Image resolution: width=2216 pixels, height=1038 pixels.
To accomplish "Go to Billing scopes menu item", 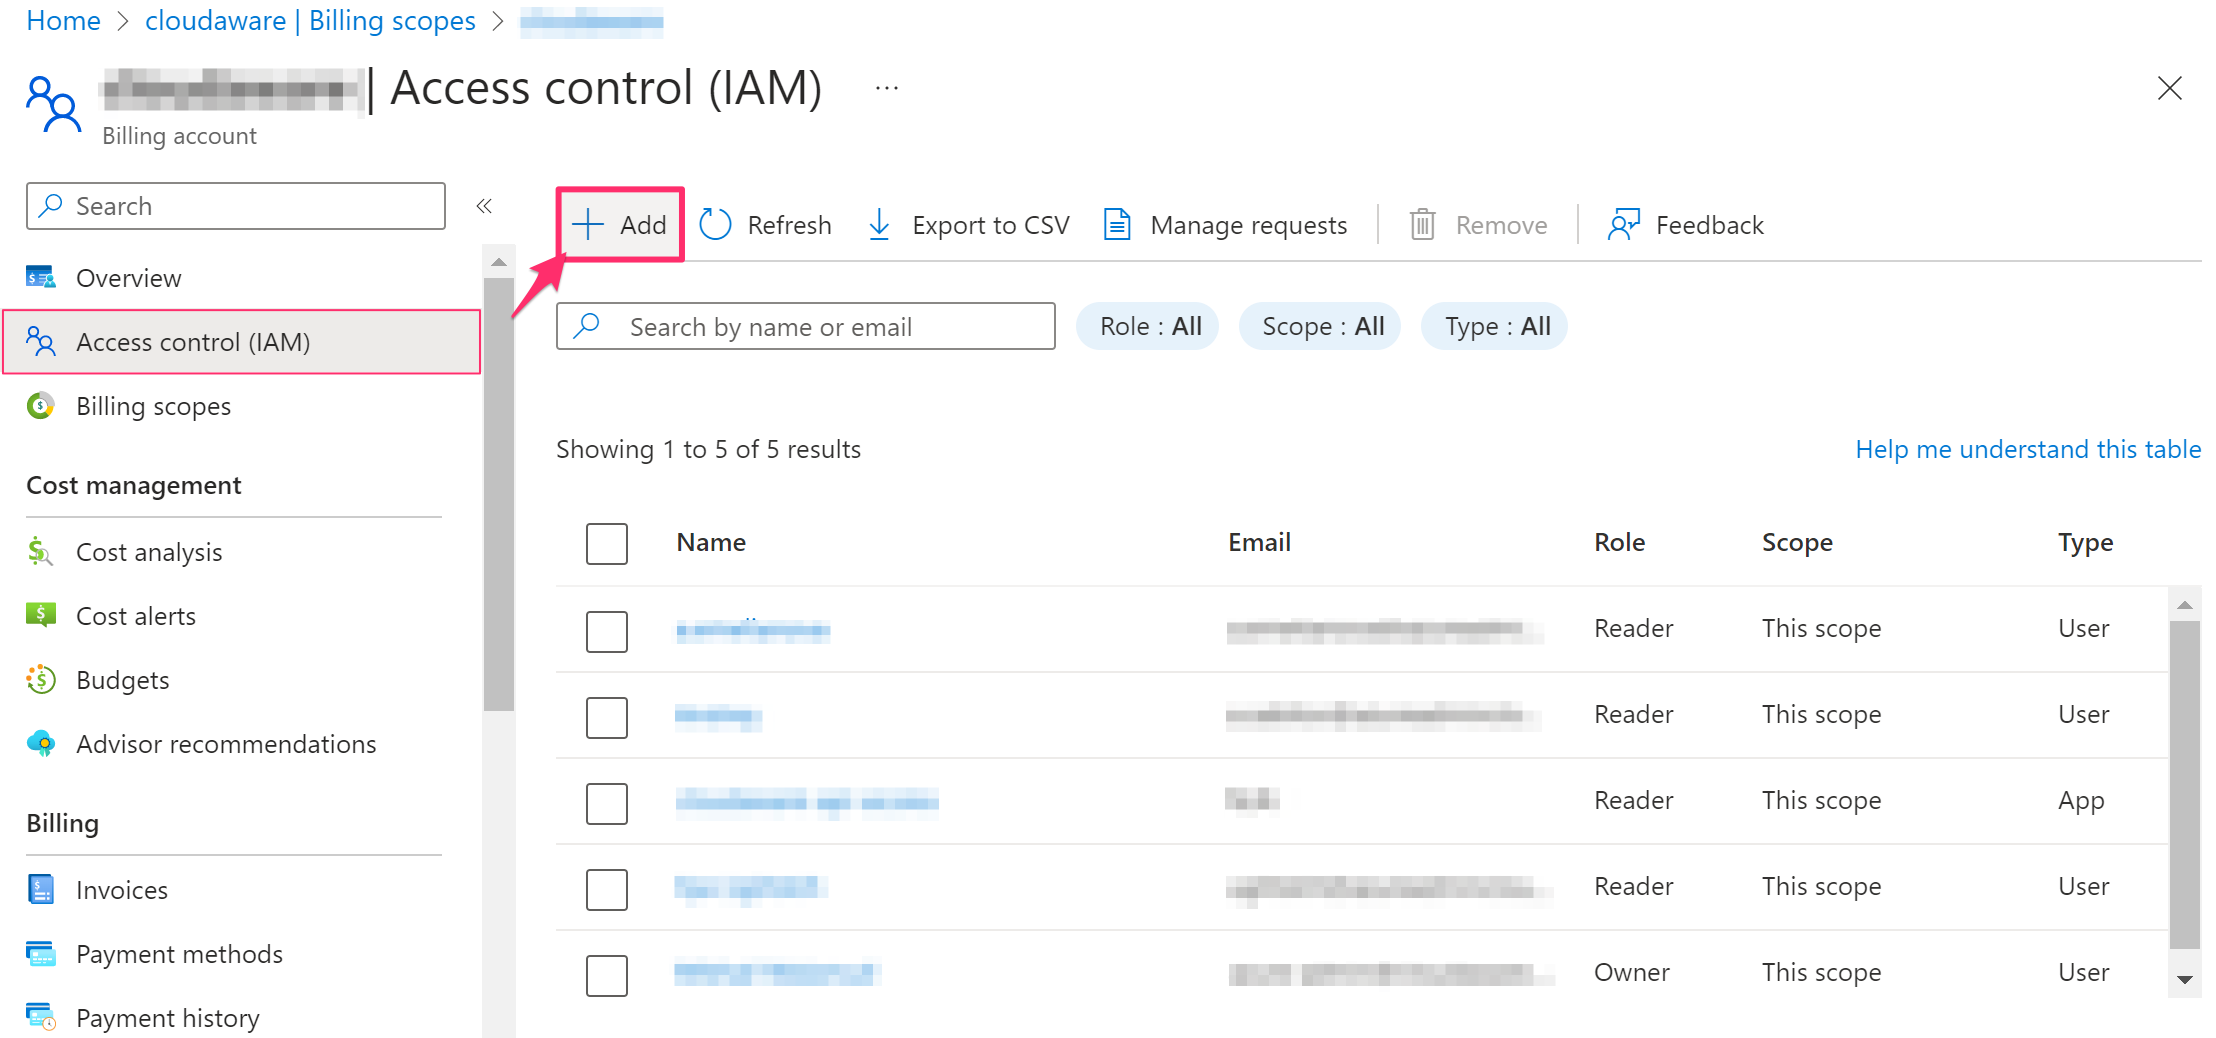I will 153,406.
